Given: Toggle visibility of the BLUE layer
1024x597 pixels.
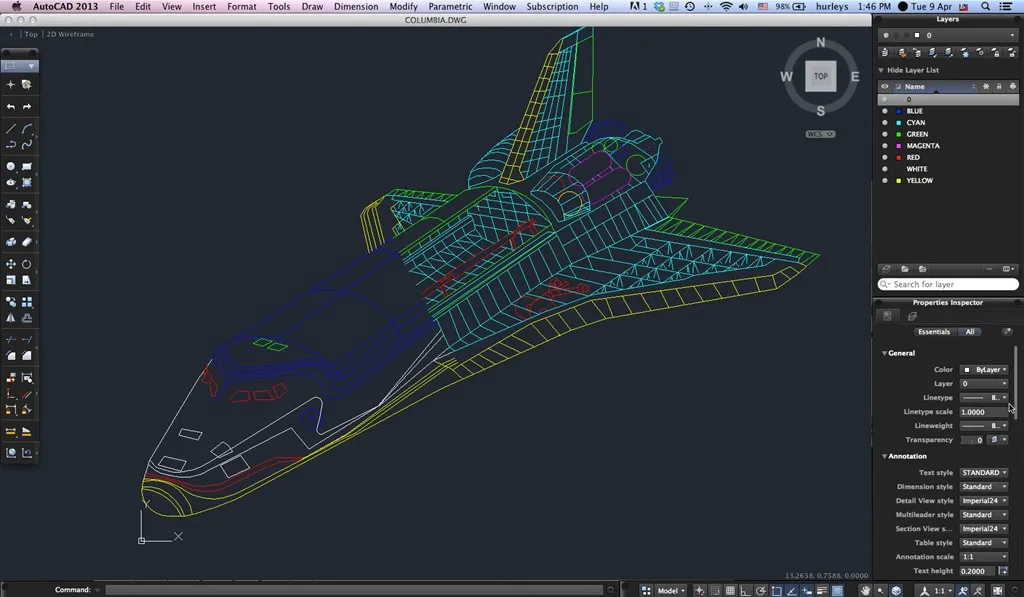Looking at the screenshot, I should (x=884, y=111).
